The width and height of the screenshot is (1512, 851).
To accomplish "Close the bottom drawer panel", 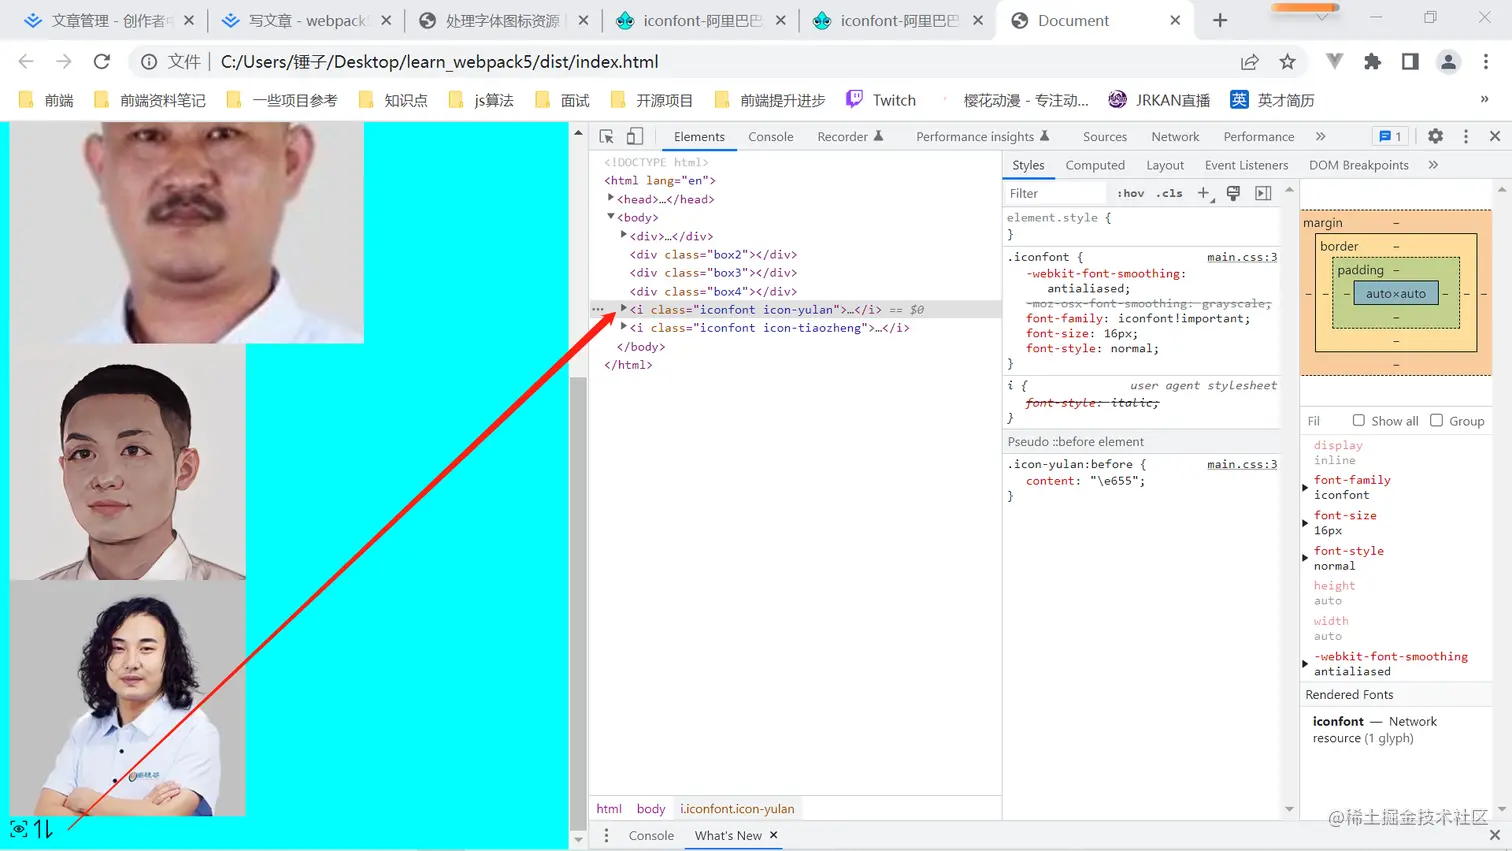I will click(x=1495, y=835).
